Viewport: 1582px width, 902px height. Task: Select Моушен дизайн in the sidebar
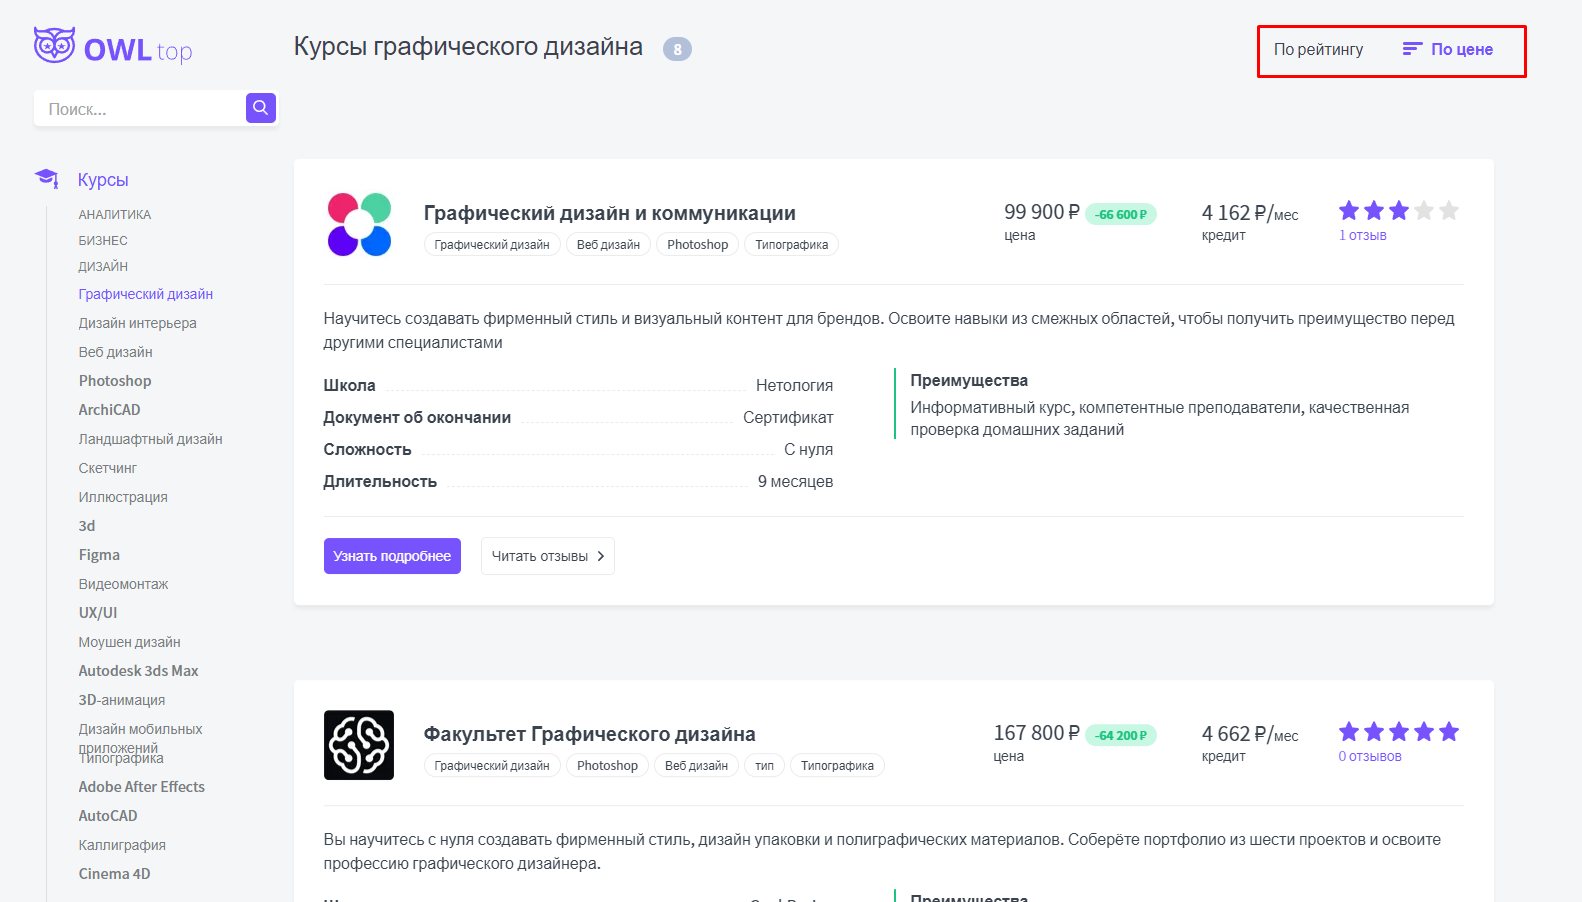click(129, 642)
